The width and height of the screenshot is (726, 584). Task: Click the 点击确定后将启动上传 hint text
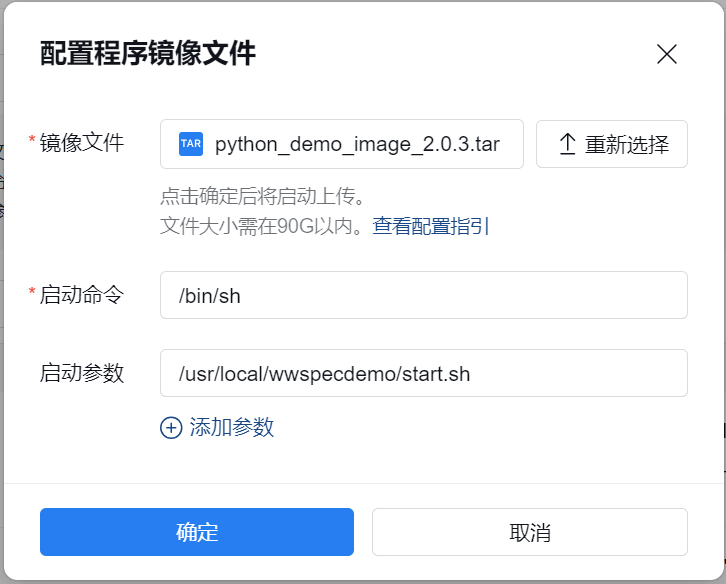point(259,195)
